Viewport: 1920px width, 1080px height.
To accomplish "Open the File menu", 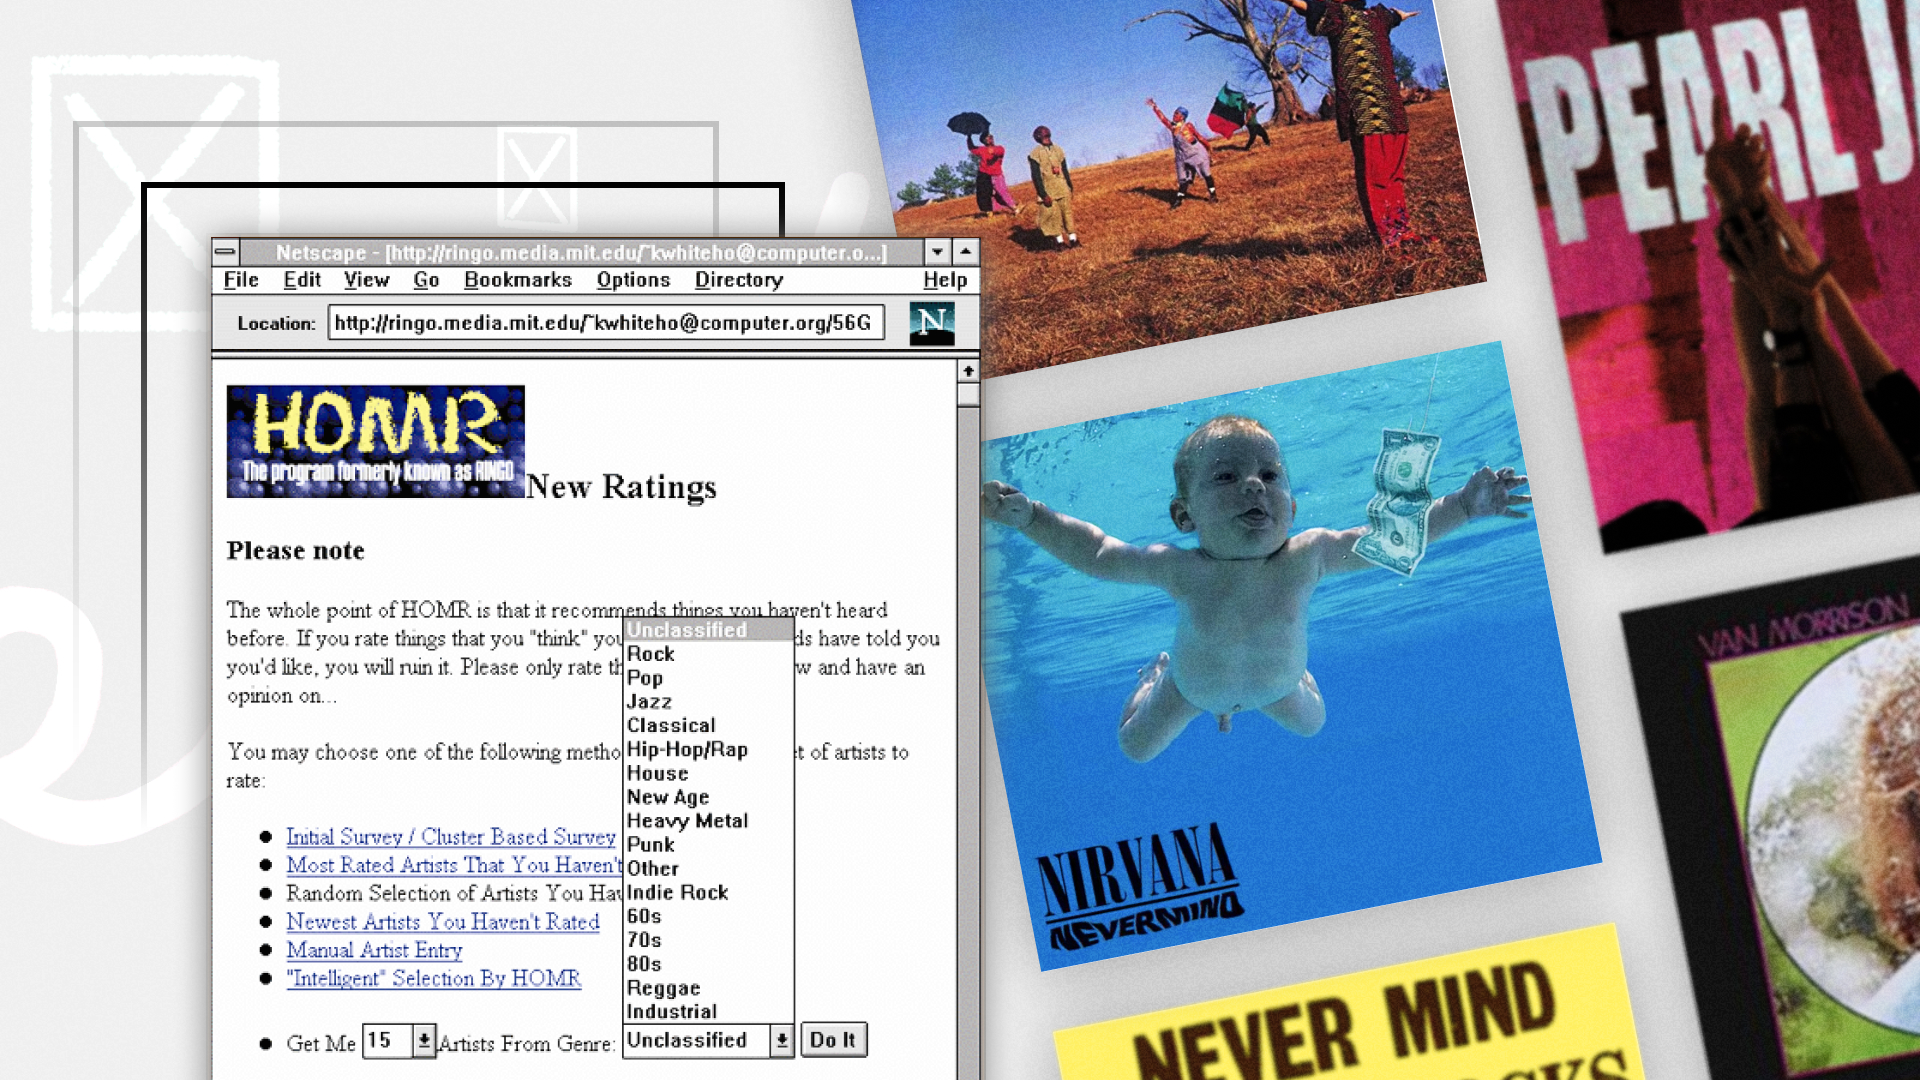I will (241, 280).
